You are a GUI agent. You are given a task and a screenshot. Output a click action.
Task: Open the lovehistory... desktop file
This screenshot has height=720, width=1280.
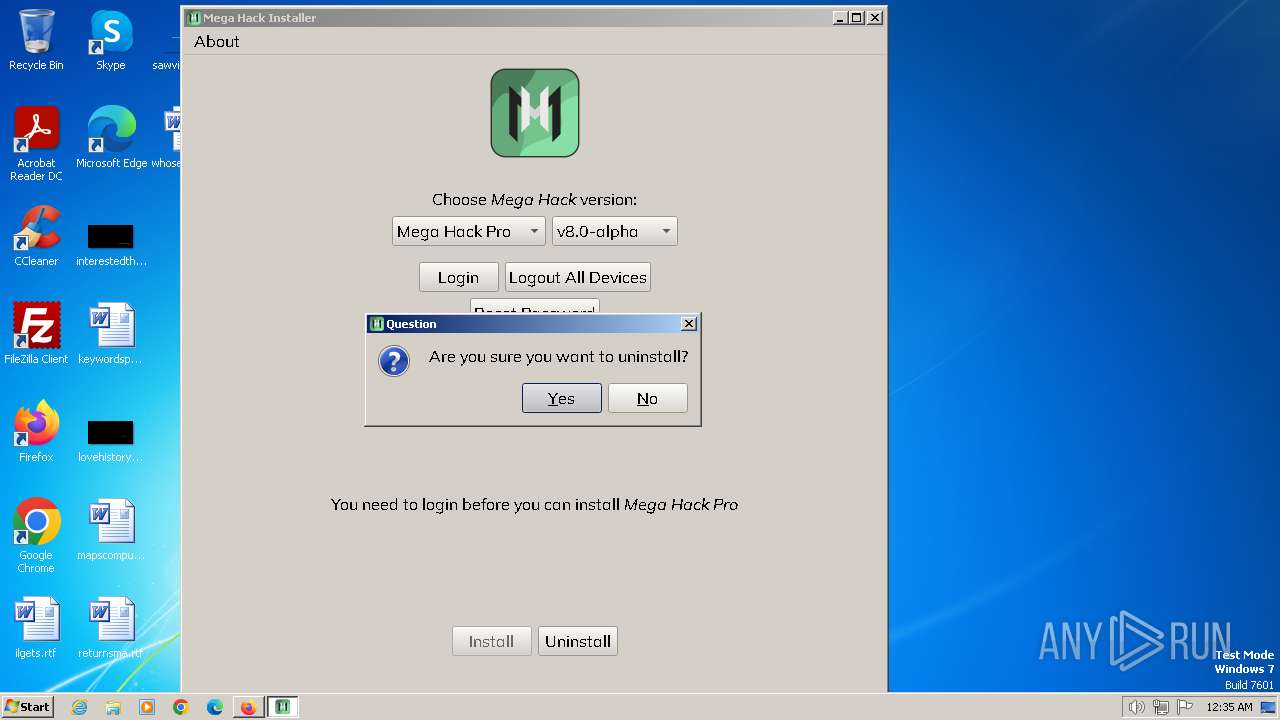pos(110,440)
